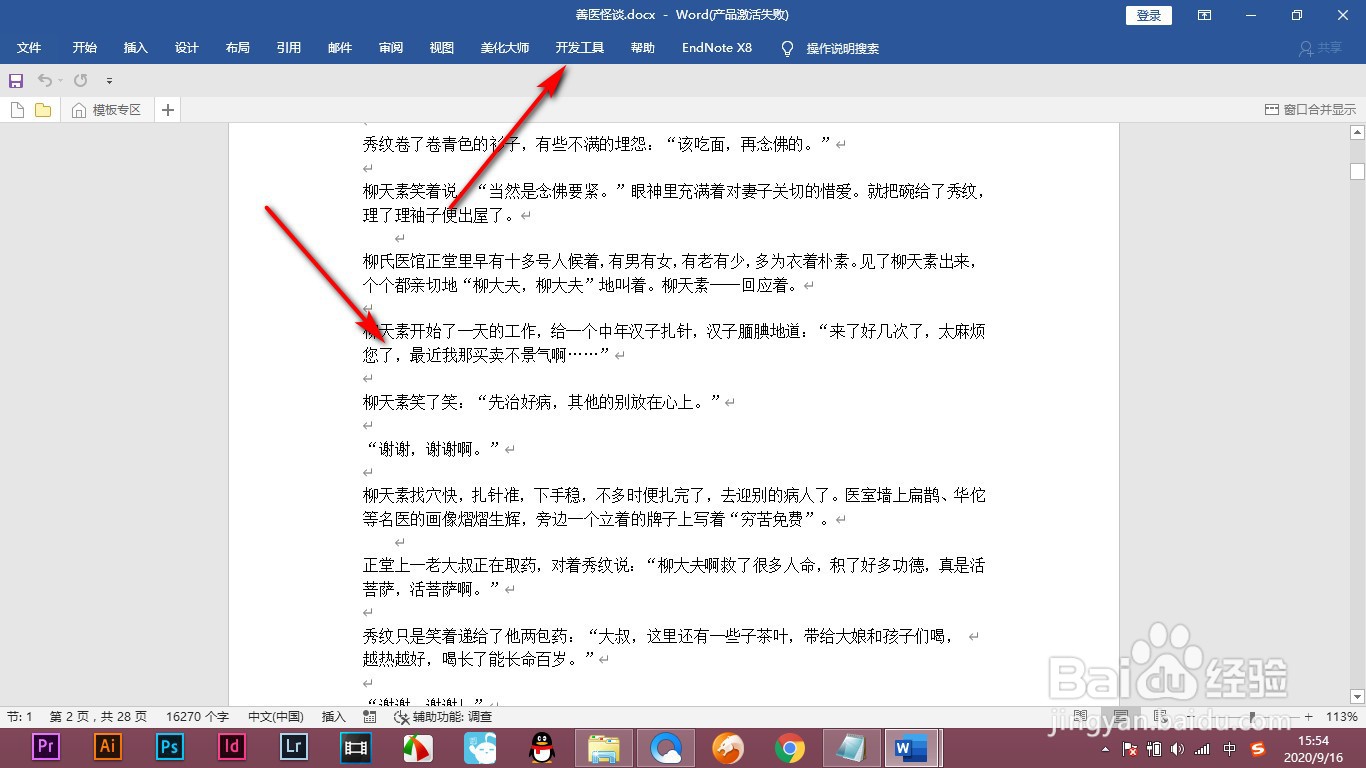Expand the Undo dropdown arrow
Screen dimensions: 1366x768
60,80
